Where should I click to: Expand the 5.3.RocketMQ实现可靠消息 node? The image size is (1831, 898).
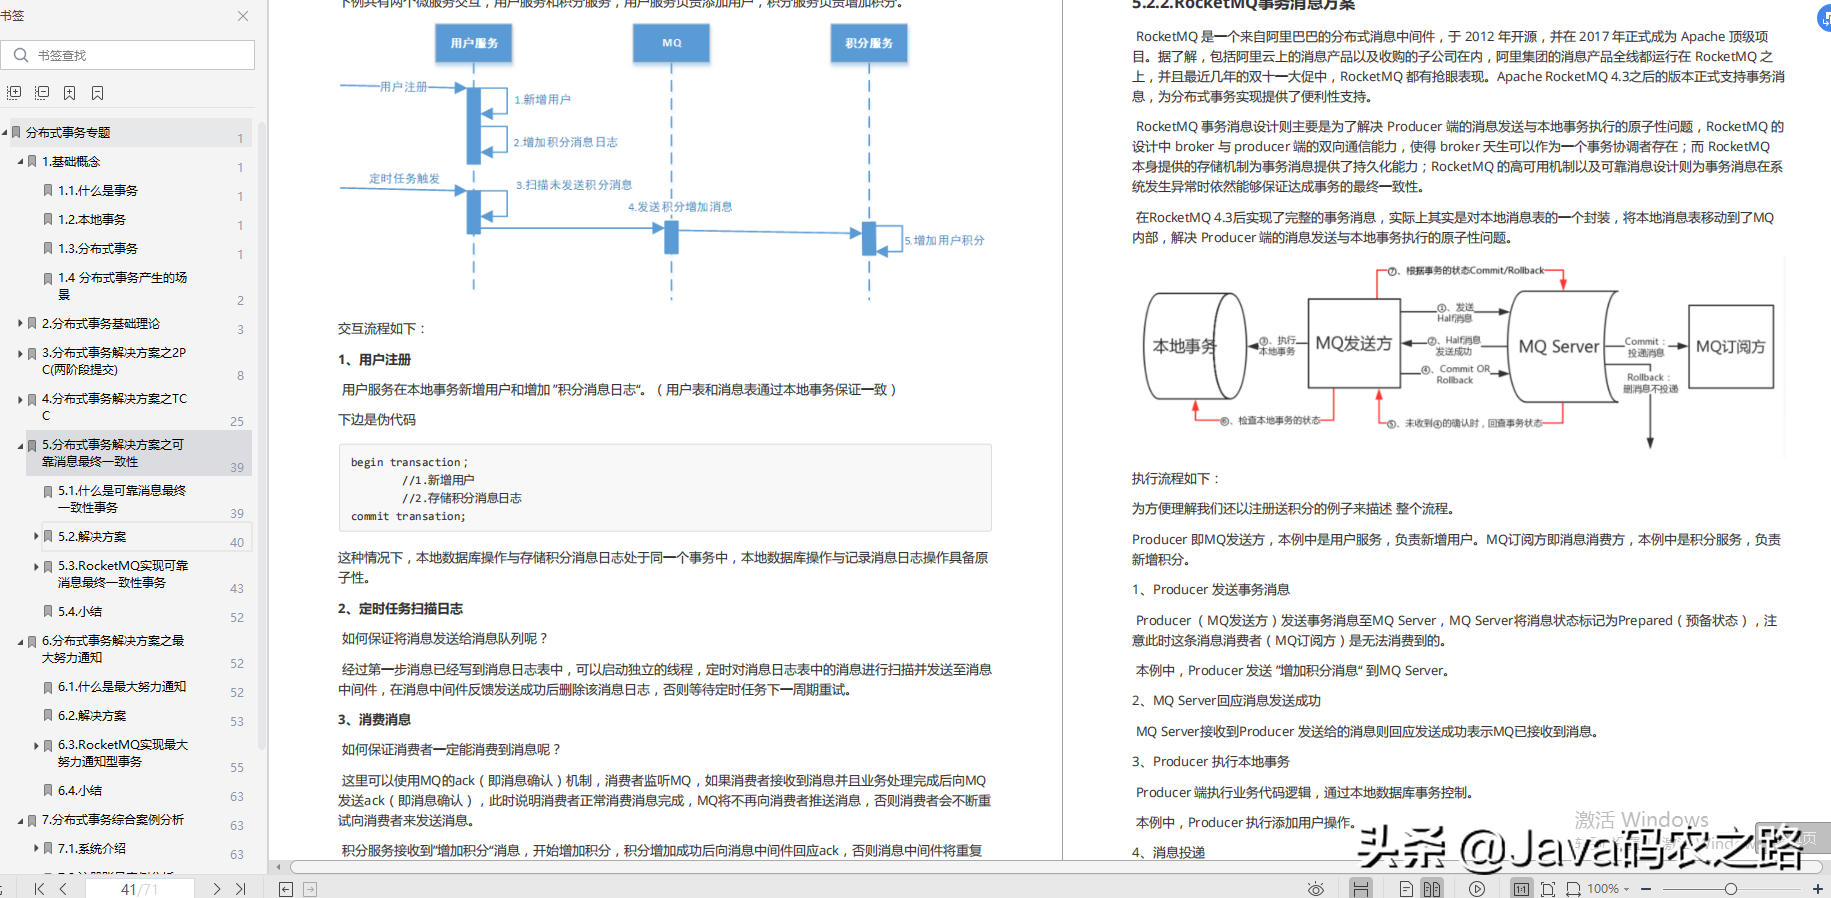pos(36,566)
